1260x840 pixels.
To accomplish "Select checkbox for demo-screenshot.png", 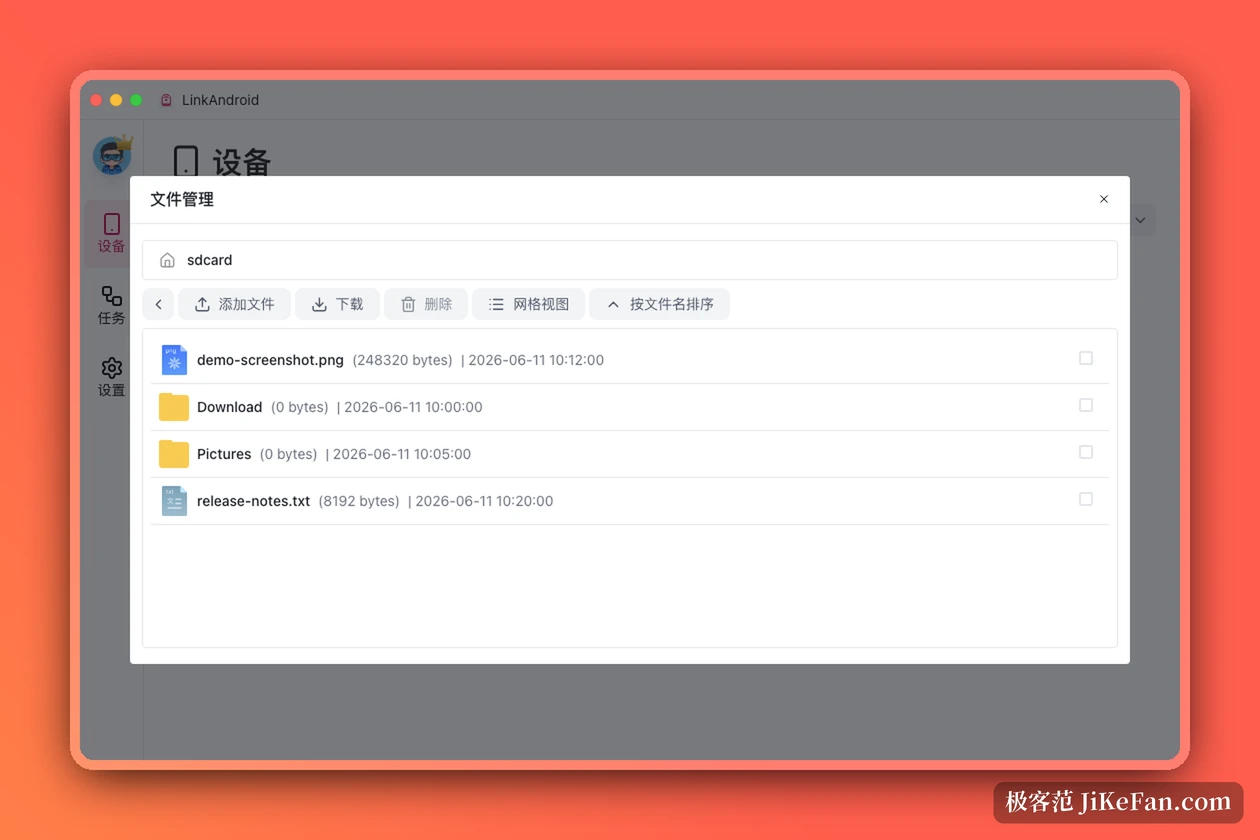I will point(1086,358).
